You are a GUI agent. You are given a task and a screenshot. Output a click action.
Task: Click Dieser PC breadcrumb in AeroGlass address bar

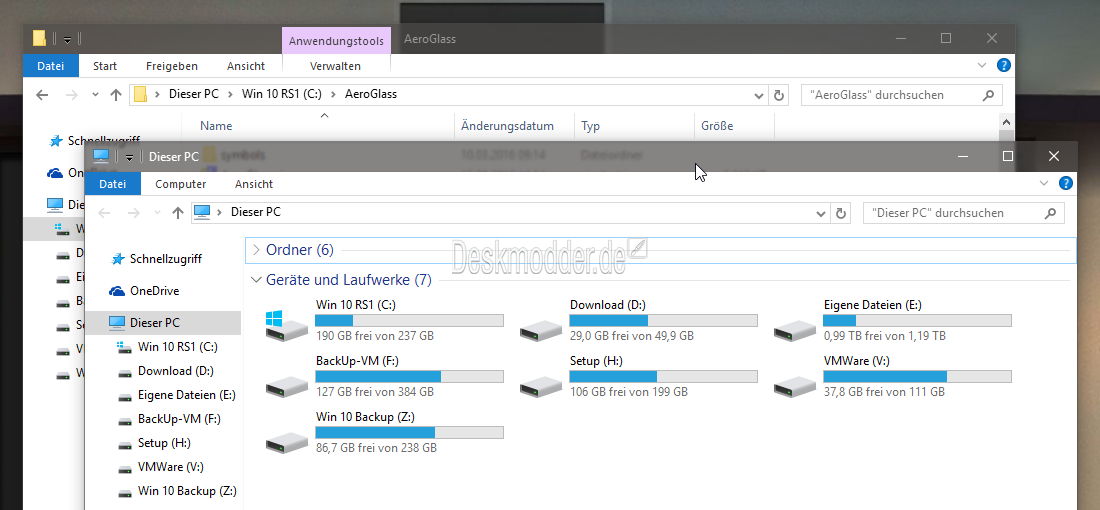194,94
